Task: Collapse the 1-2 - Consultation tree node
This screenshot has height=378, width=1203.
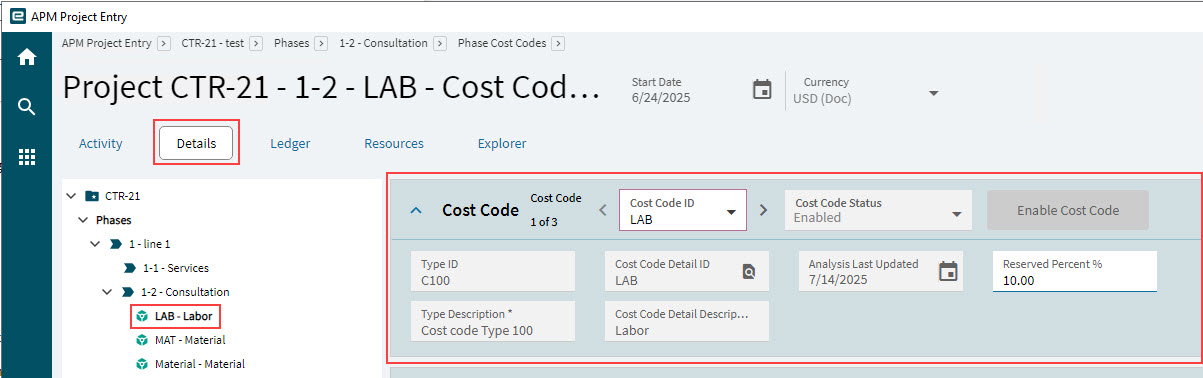Action: [x=107, y=292]
